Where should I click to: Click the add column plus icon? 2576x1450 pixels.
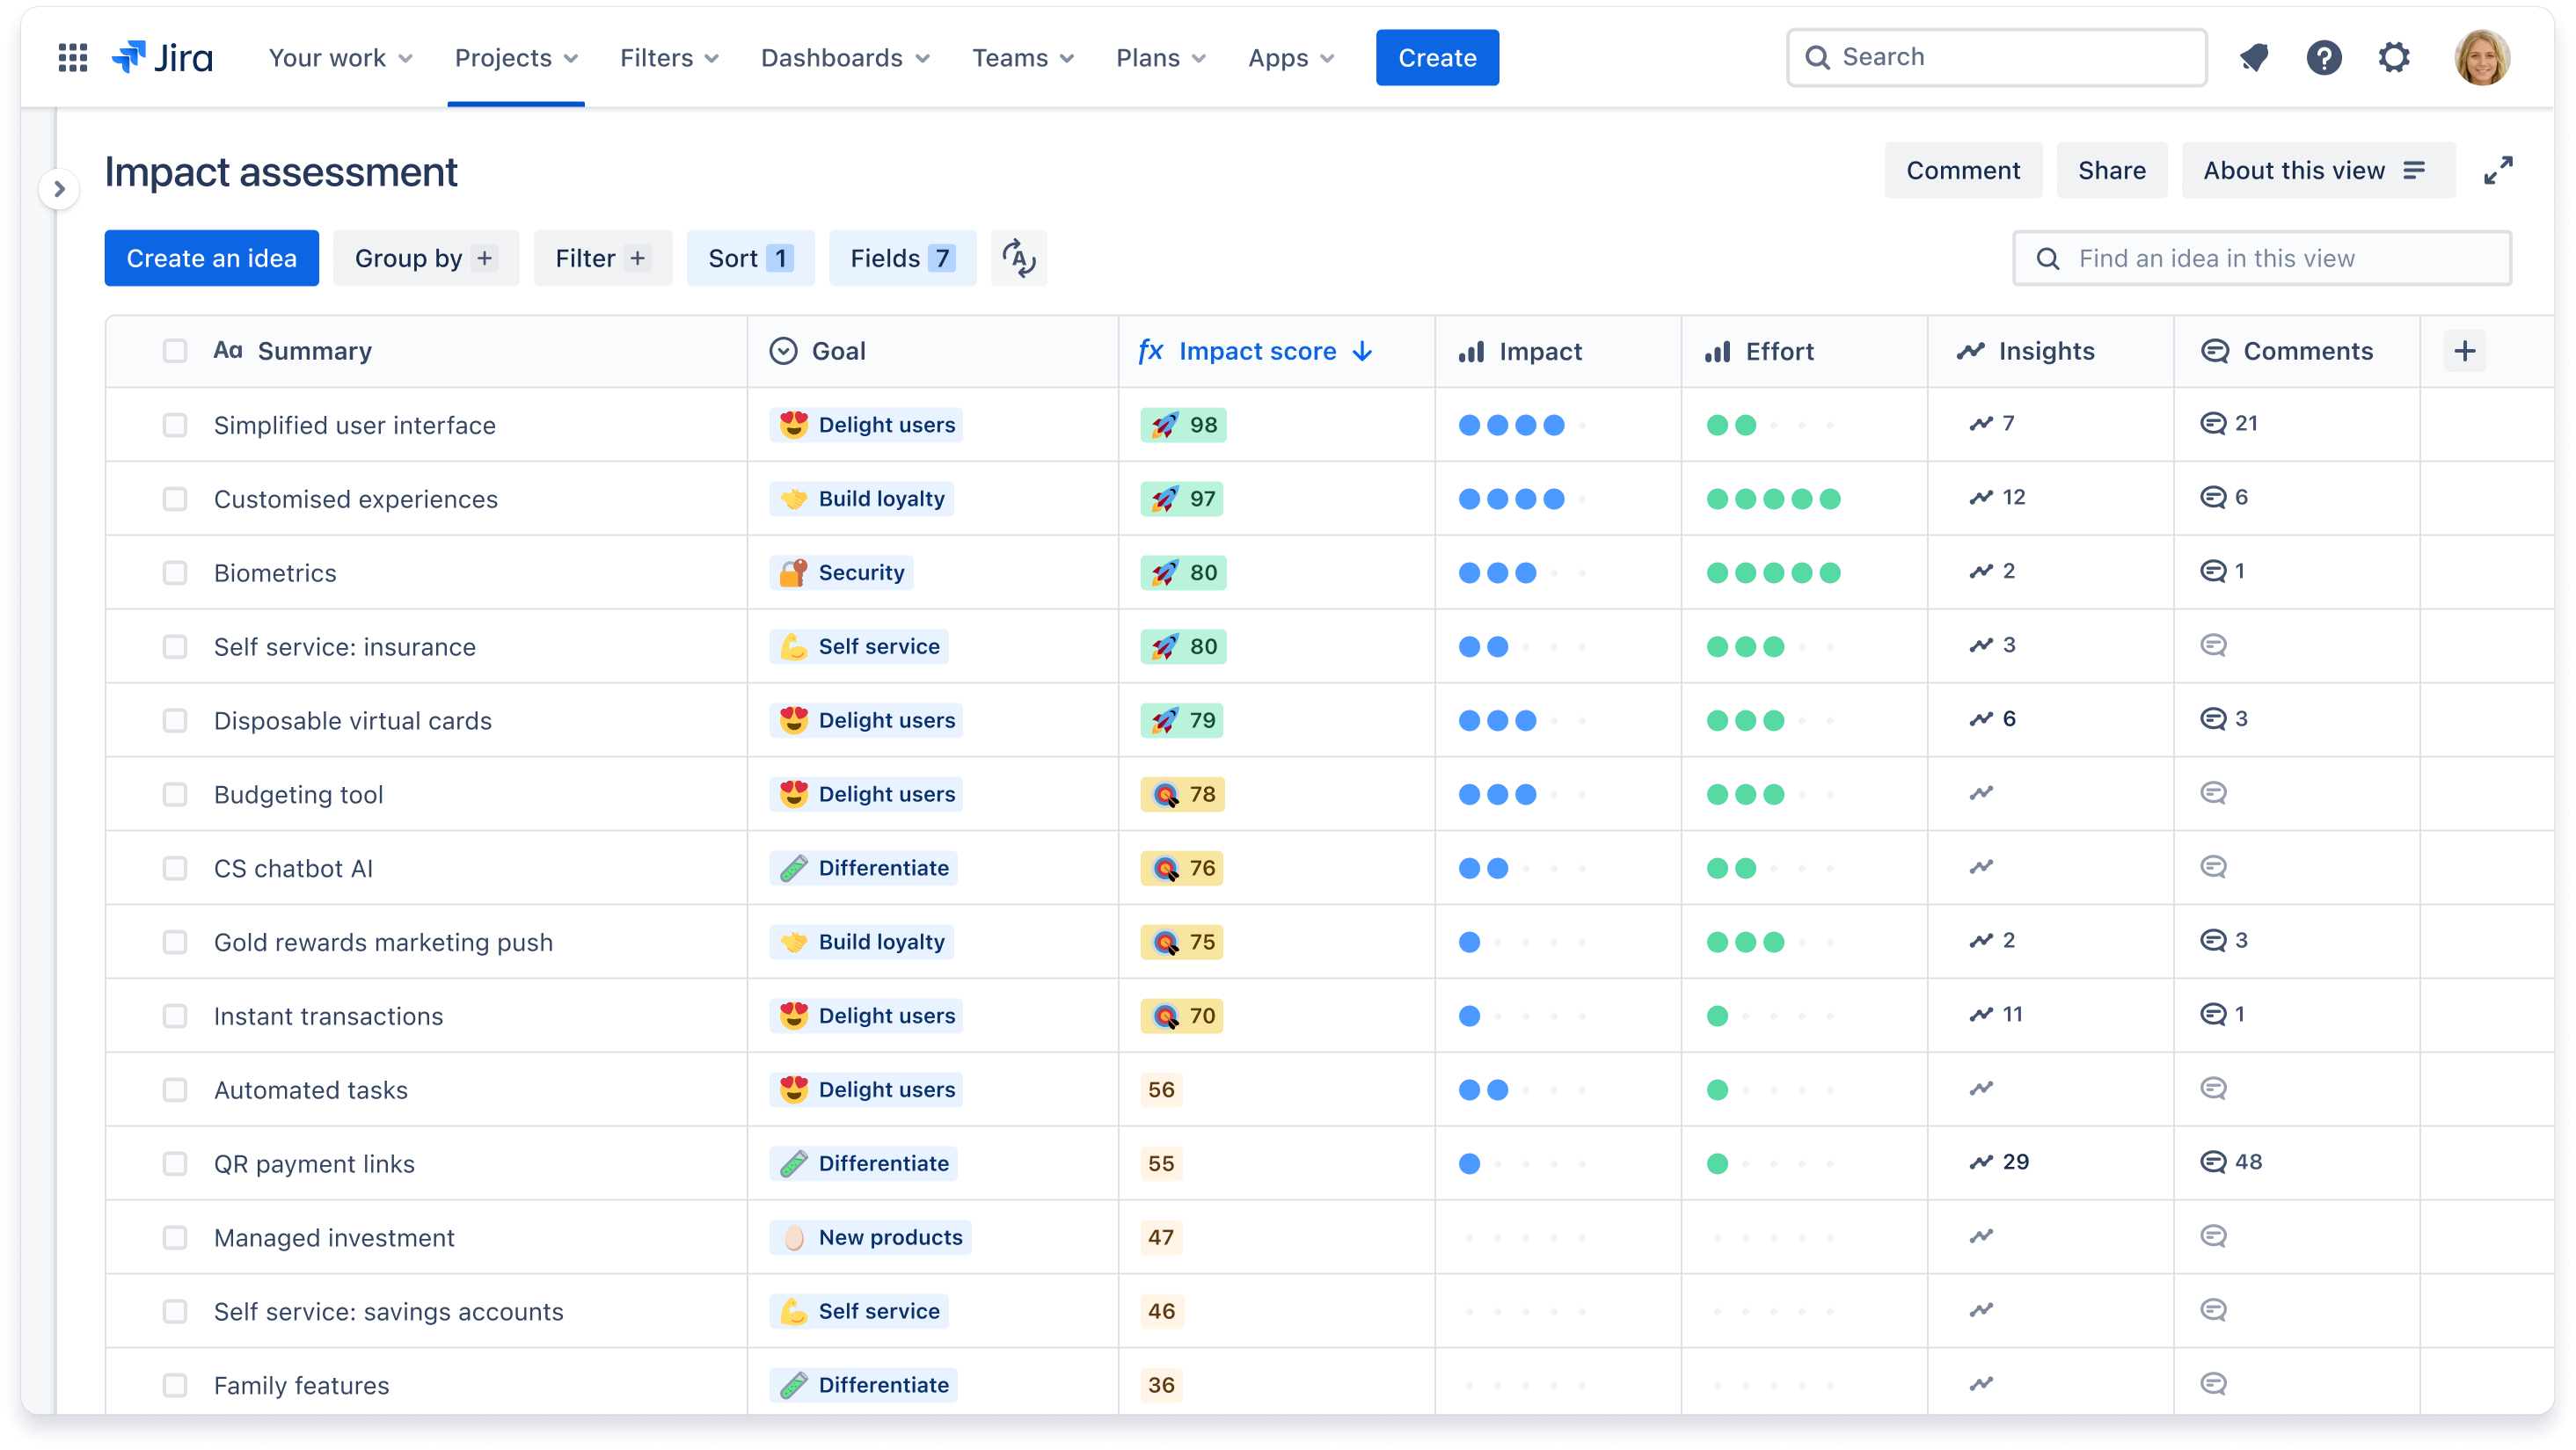(x=2466, y=350)
